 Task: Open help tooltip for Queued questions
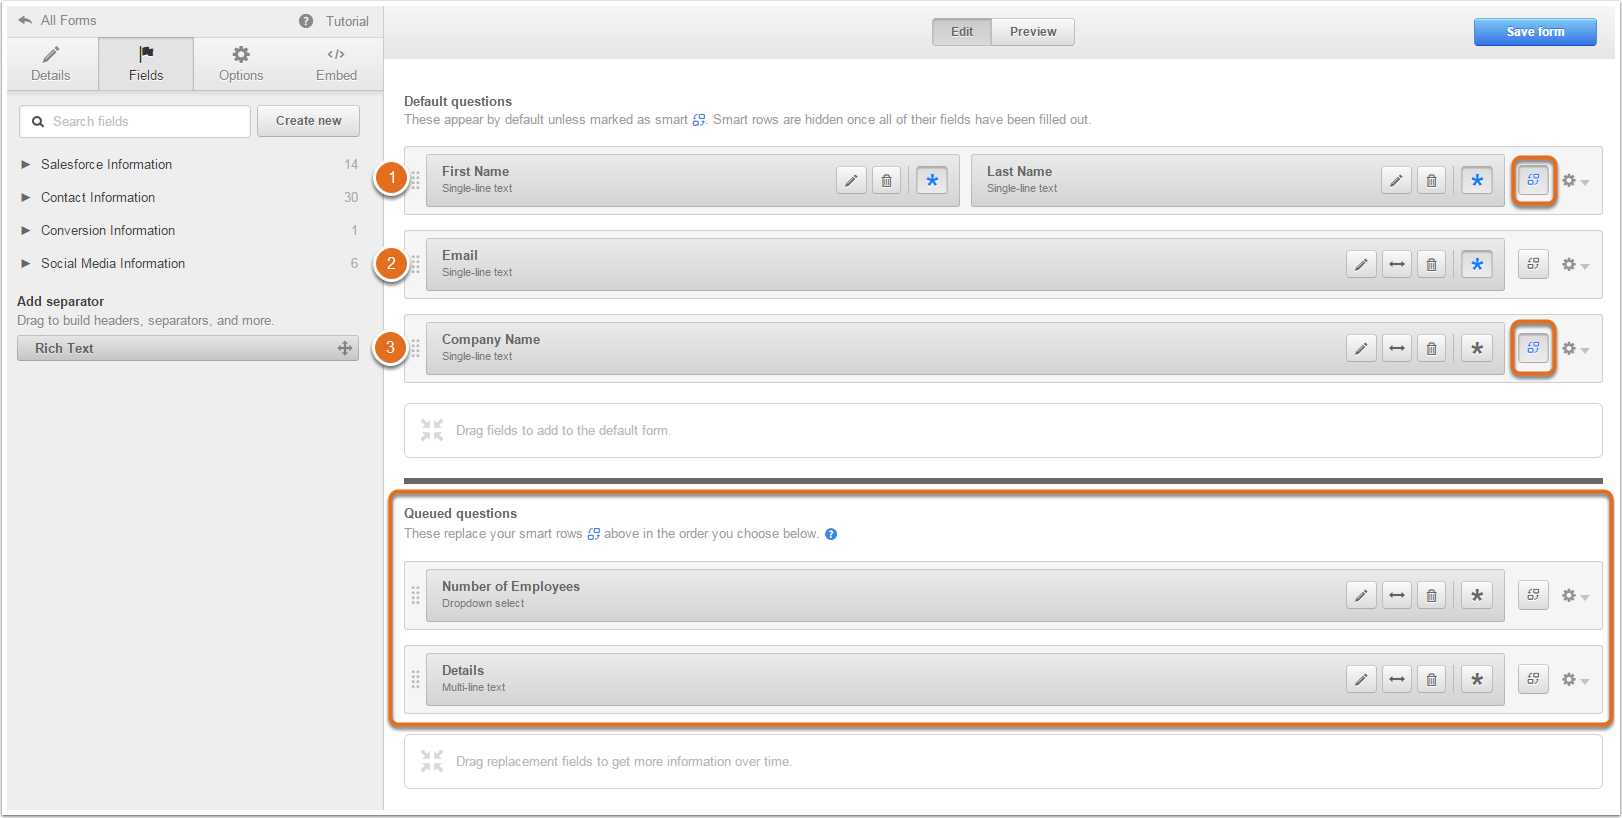[831, 534]
